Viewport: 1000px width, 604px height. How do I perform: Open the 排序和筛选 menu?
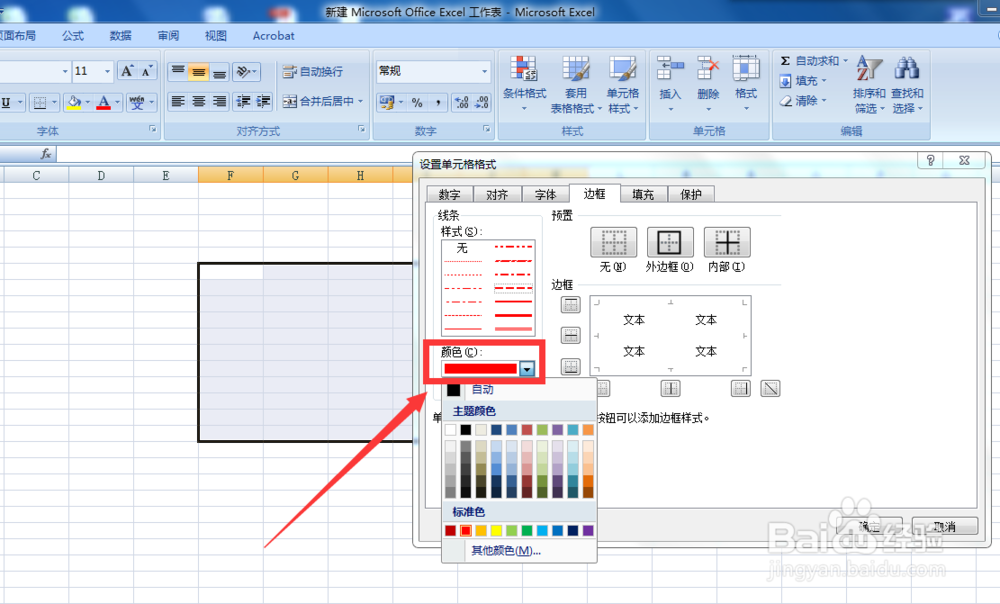click(869, 85)
